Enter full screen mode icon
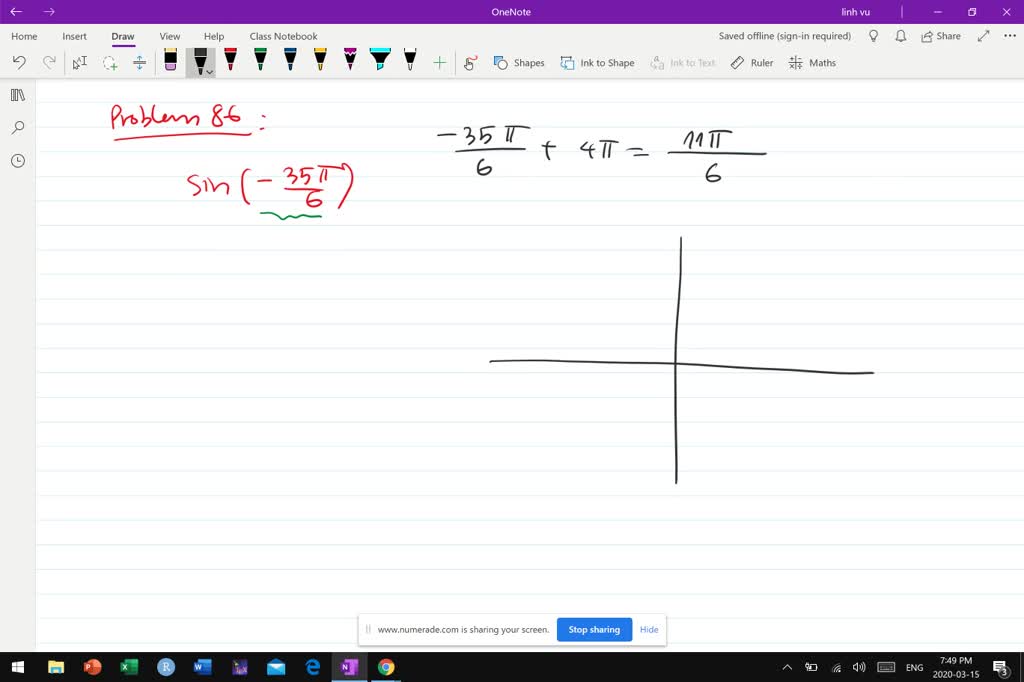The height and width of the screenshot is (682, 1024). point(984,36)
